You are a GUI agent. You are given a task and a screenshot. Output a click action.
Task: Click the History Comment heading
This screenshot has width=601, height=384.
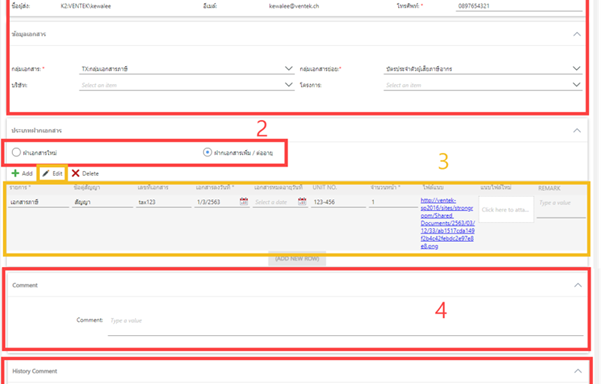[34, 371]
